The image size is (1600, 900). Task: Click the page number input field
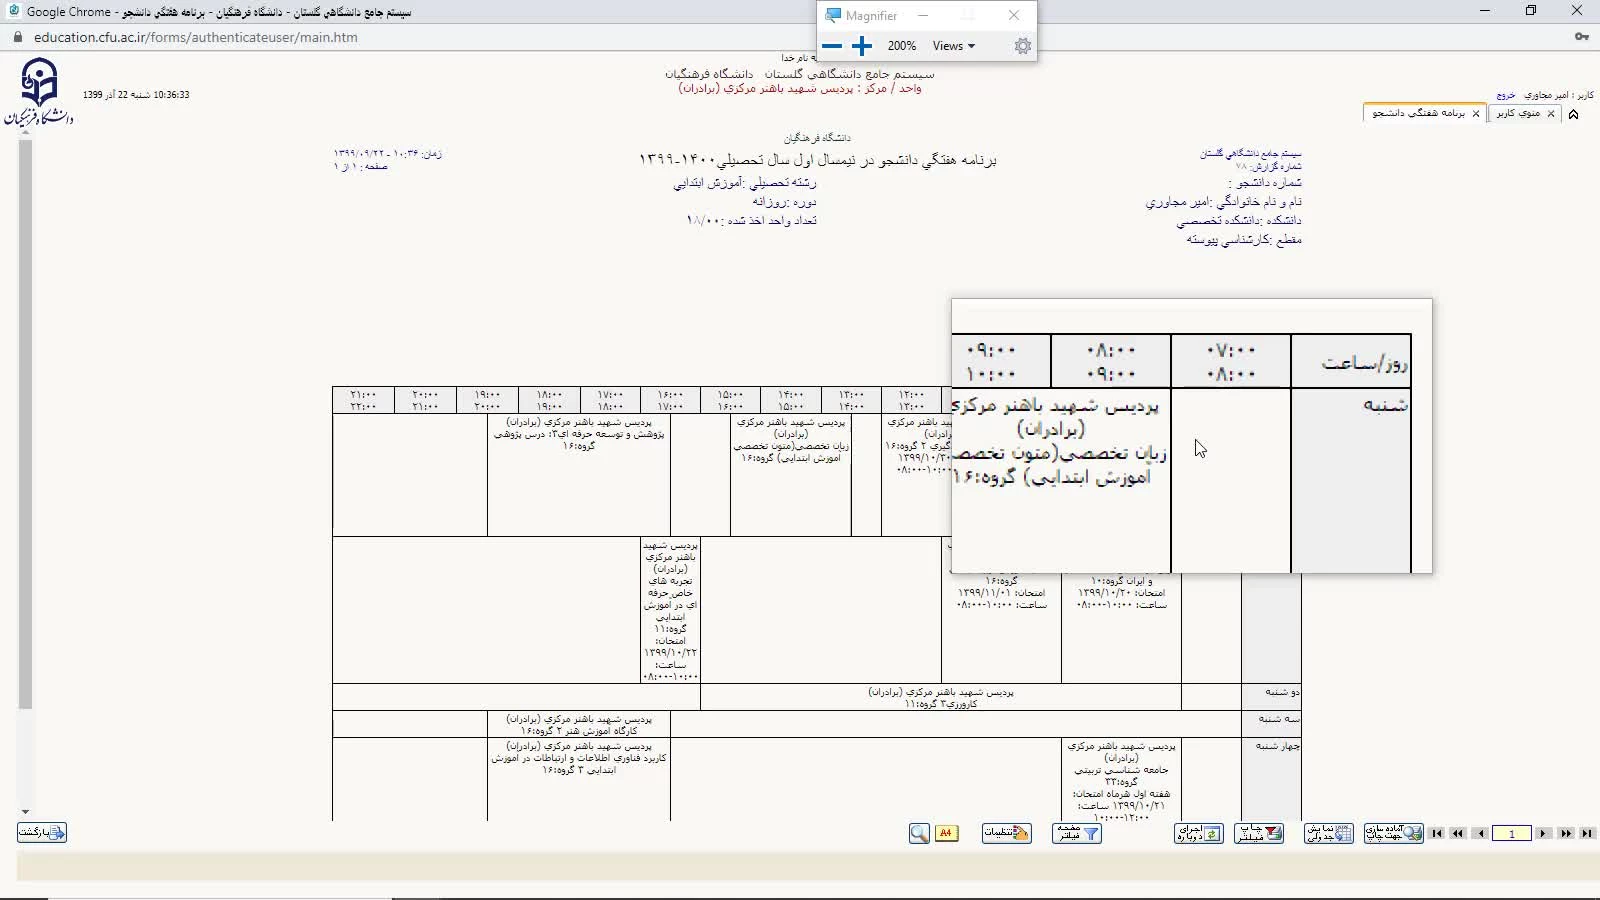[x=1511, y=833]
